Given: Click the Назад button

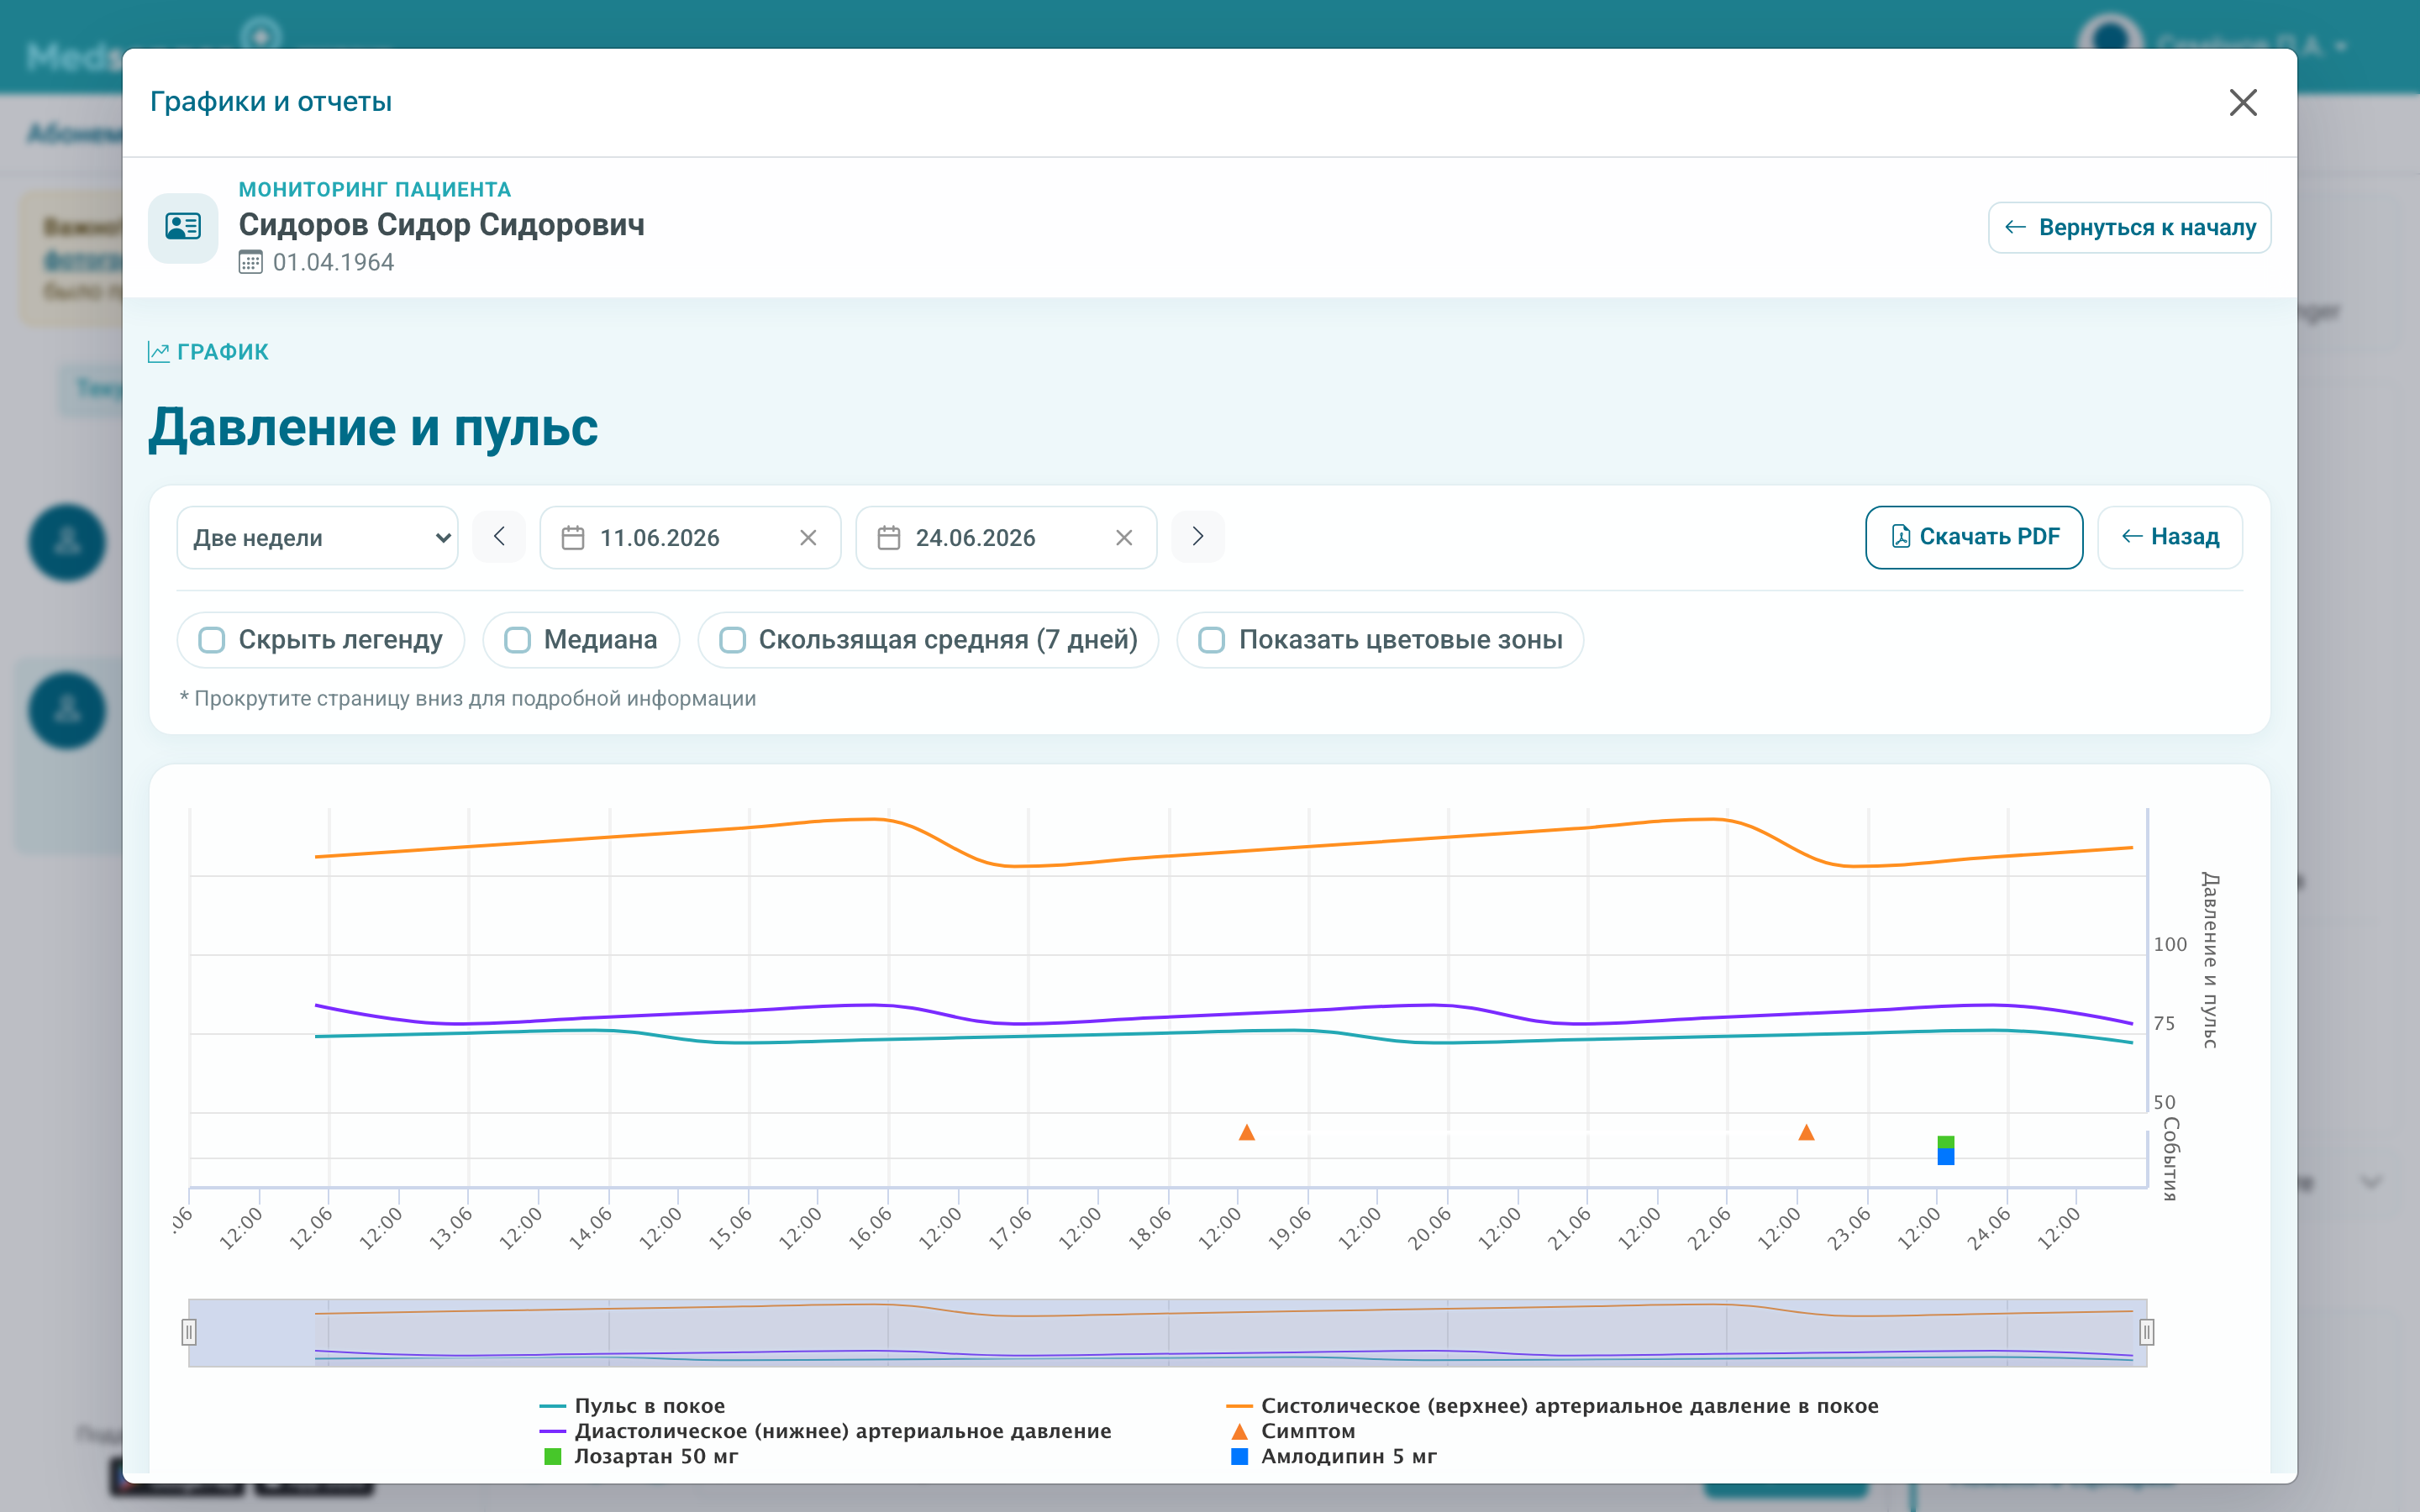Looking at the screenshot, I should pyautogui.click(x=2170, y=537).
